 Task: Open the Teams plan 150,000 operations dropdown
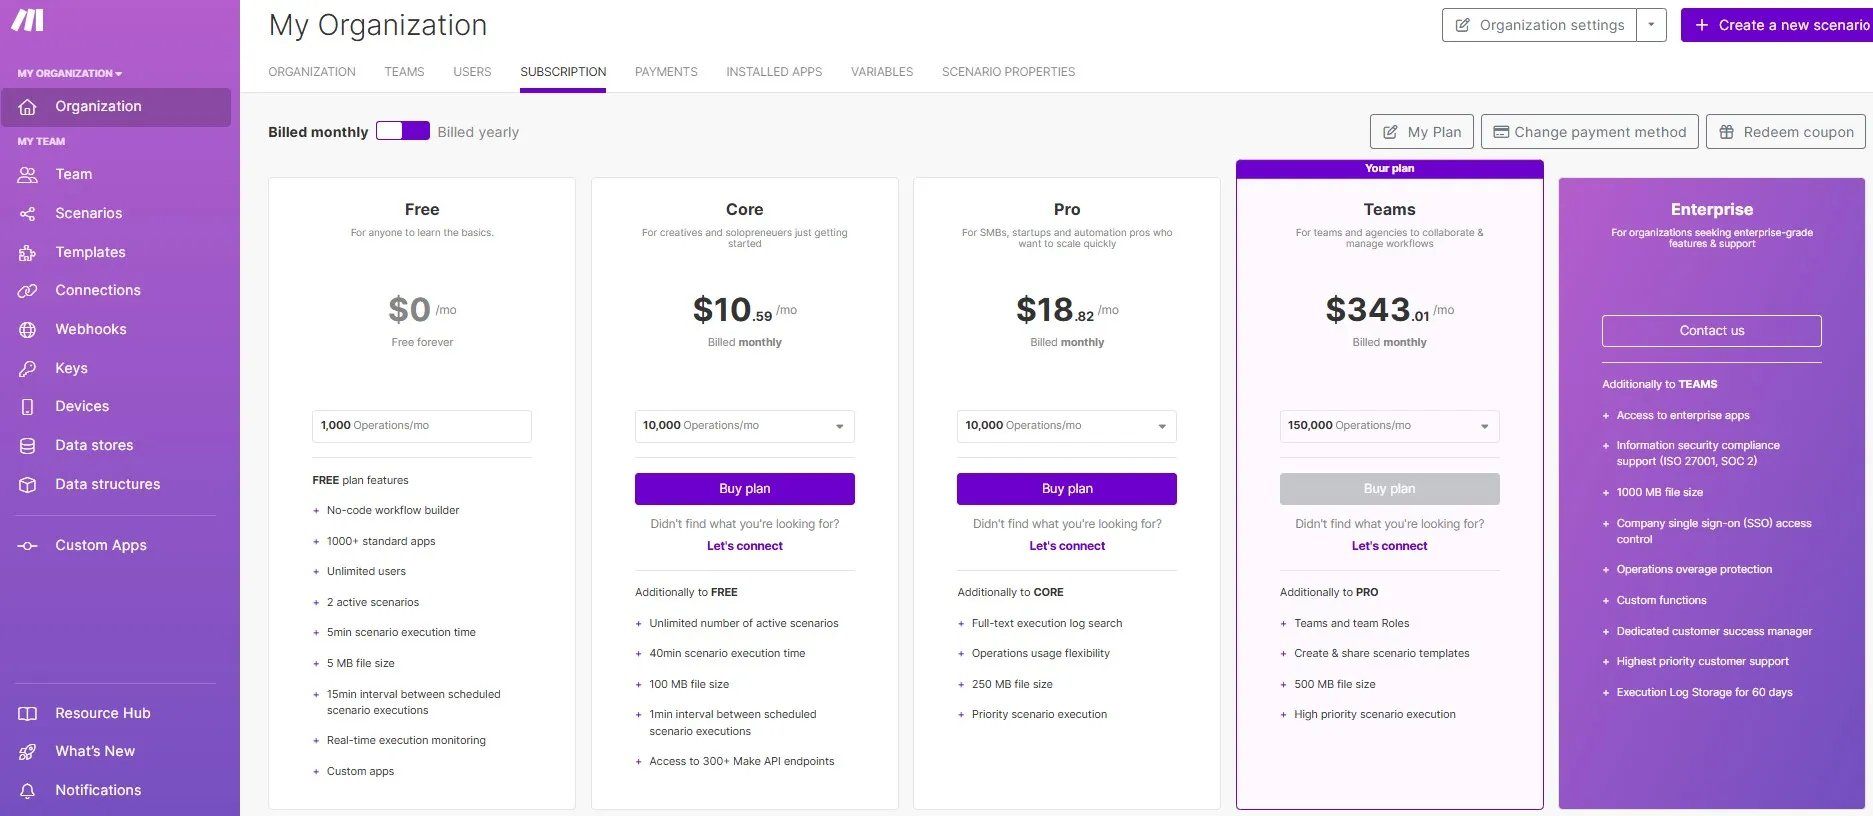1390,426
